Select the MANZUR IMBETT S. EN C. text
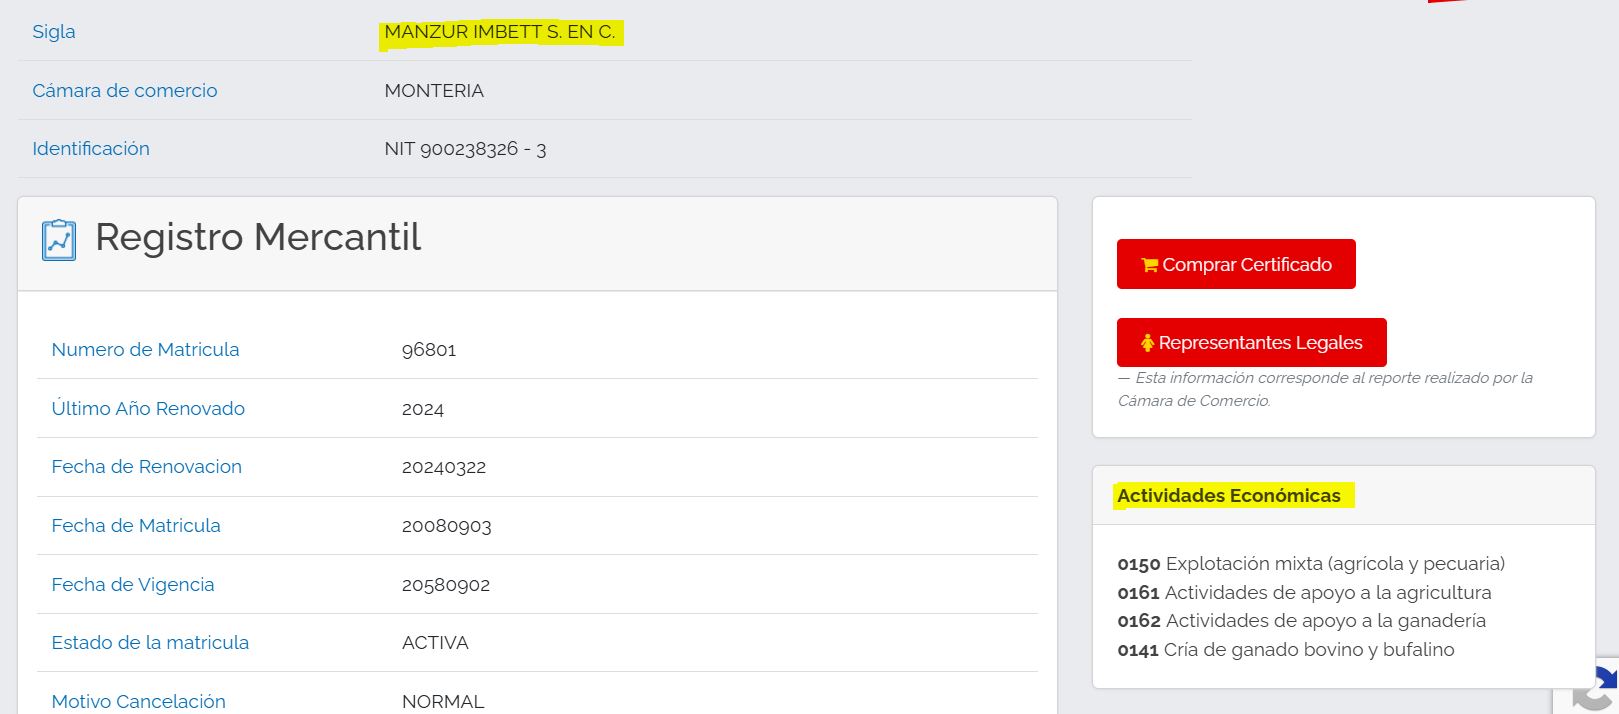 (x=500, y=32)
